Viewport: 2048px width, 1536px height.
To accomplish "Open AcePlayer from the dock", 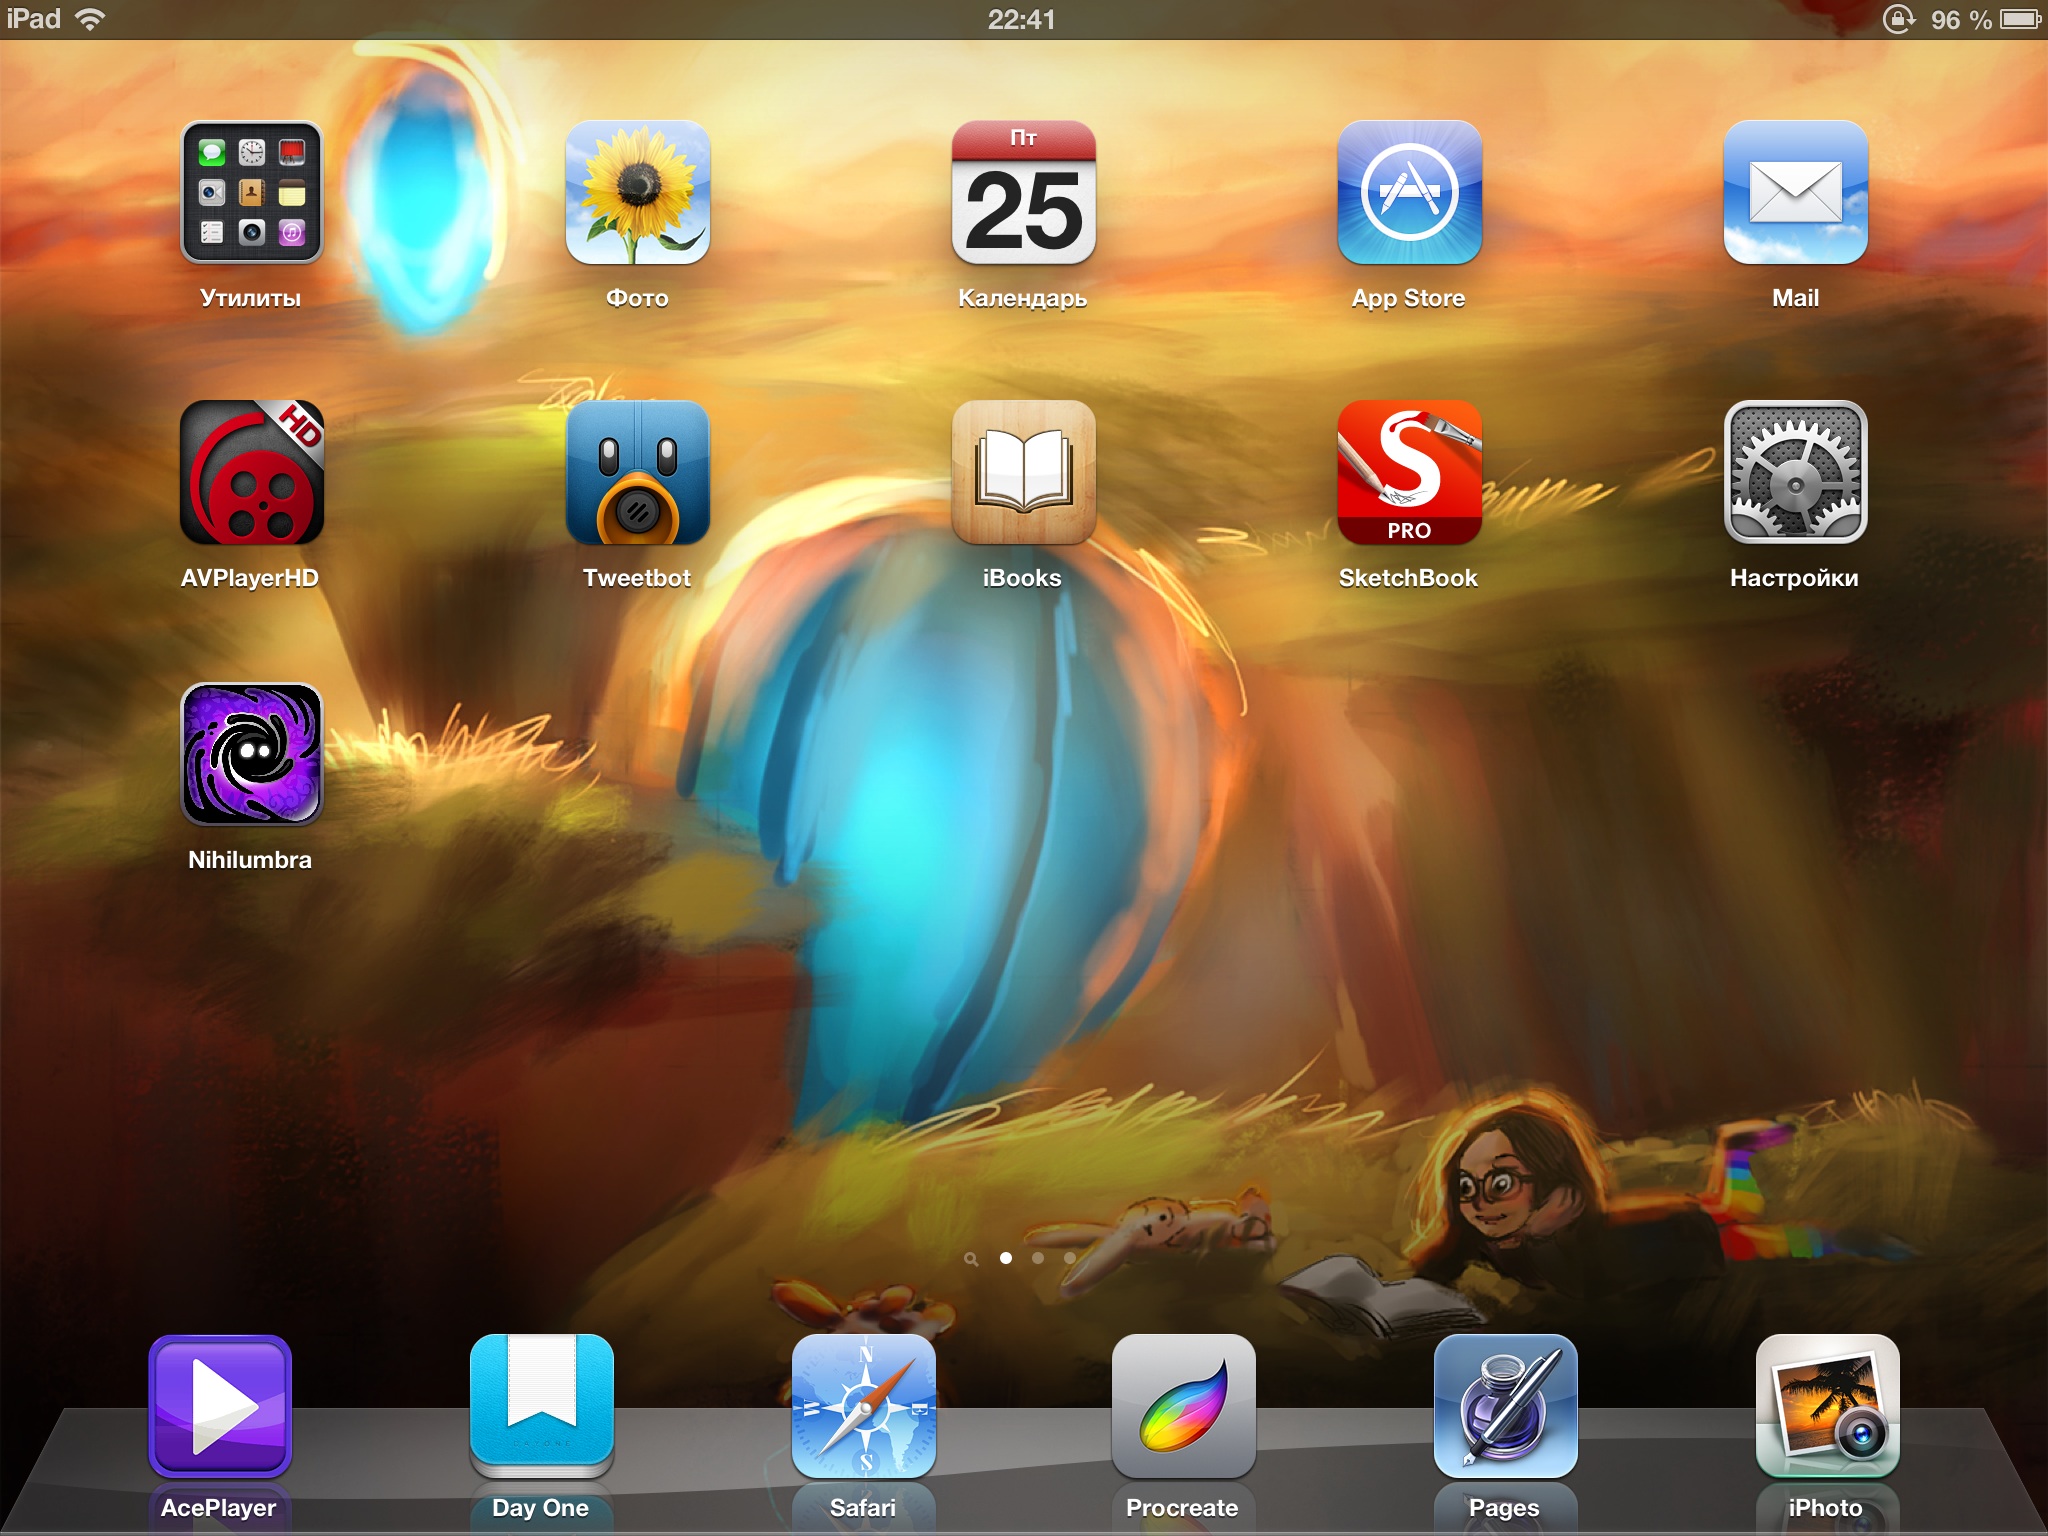I will pyautogui.click(x=220, y=1406).
